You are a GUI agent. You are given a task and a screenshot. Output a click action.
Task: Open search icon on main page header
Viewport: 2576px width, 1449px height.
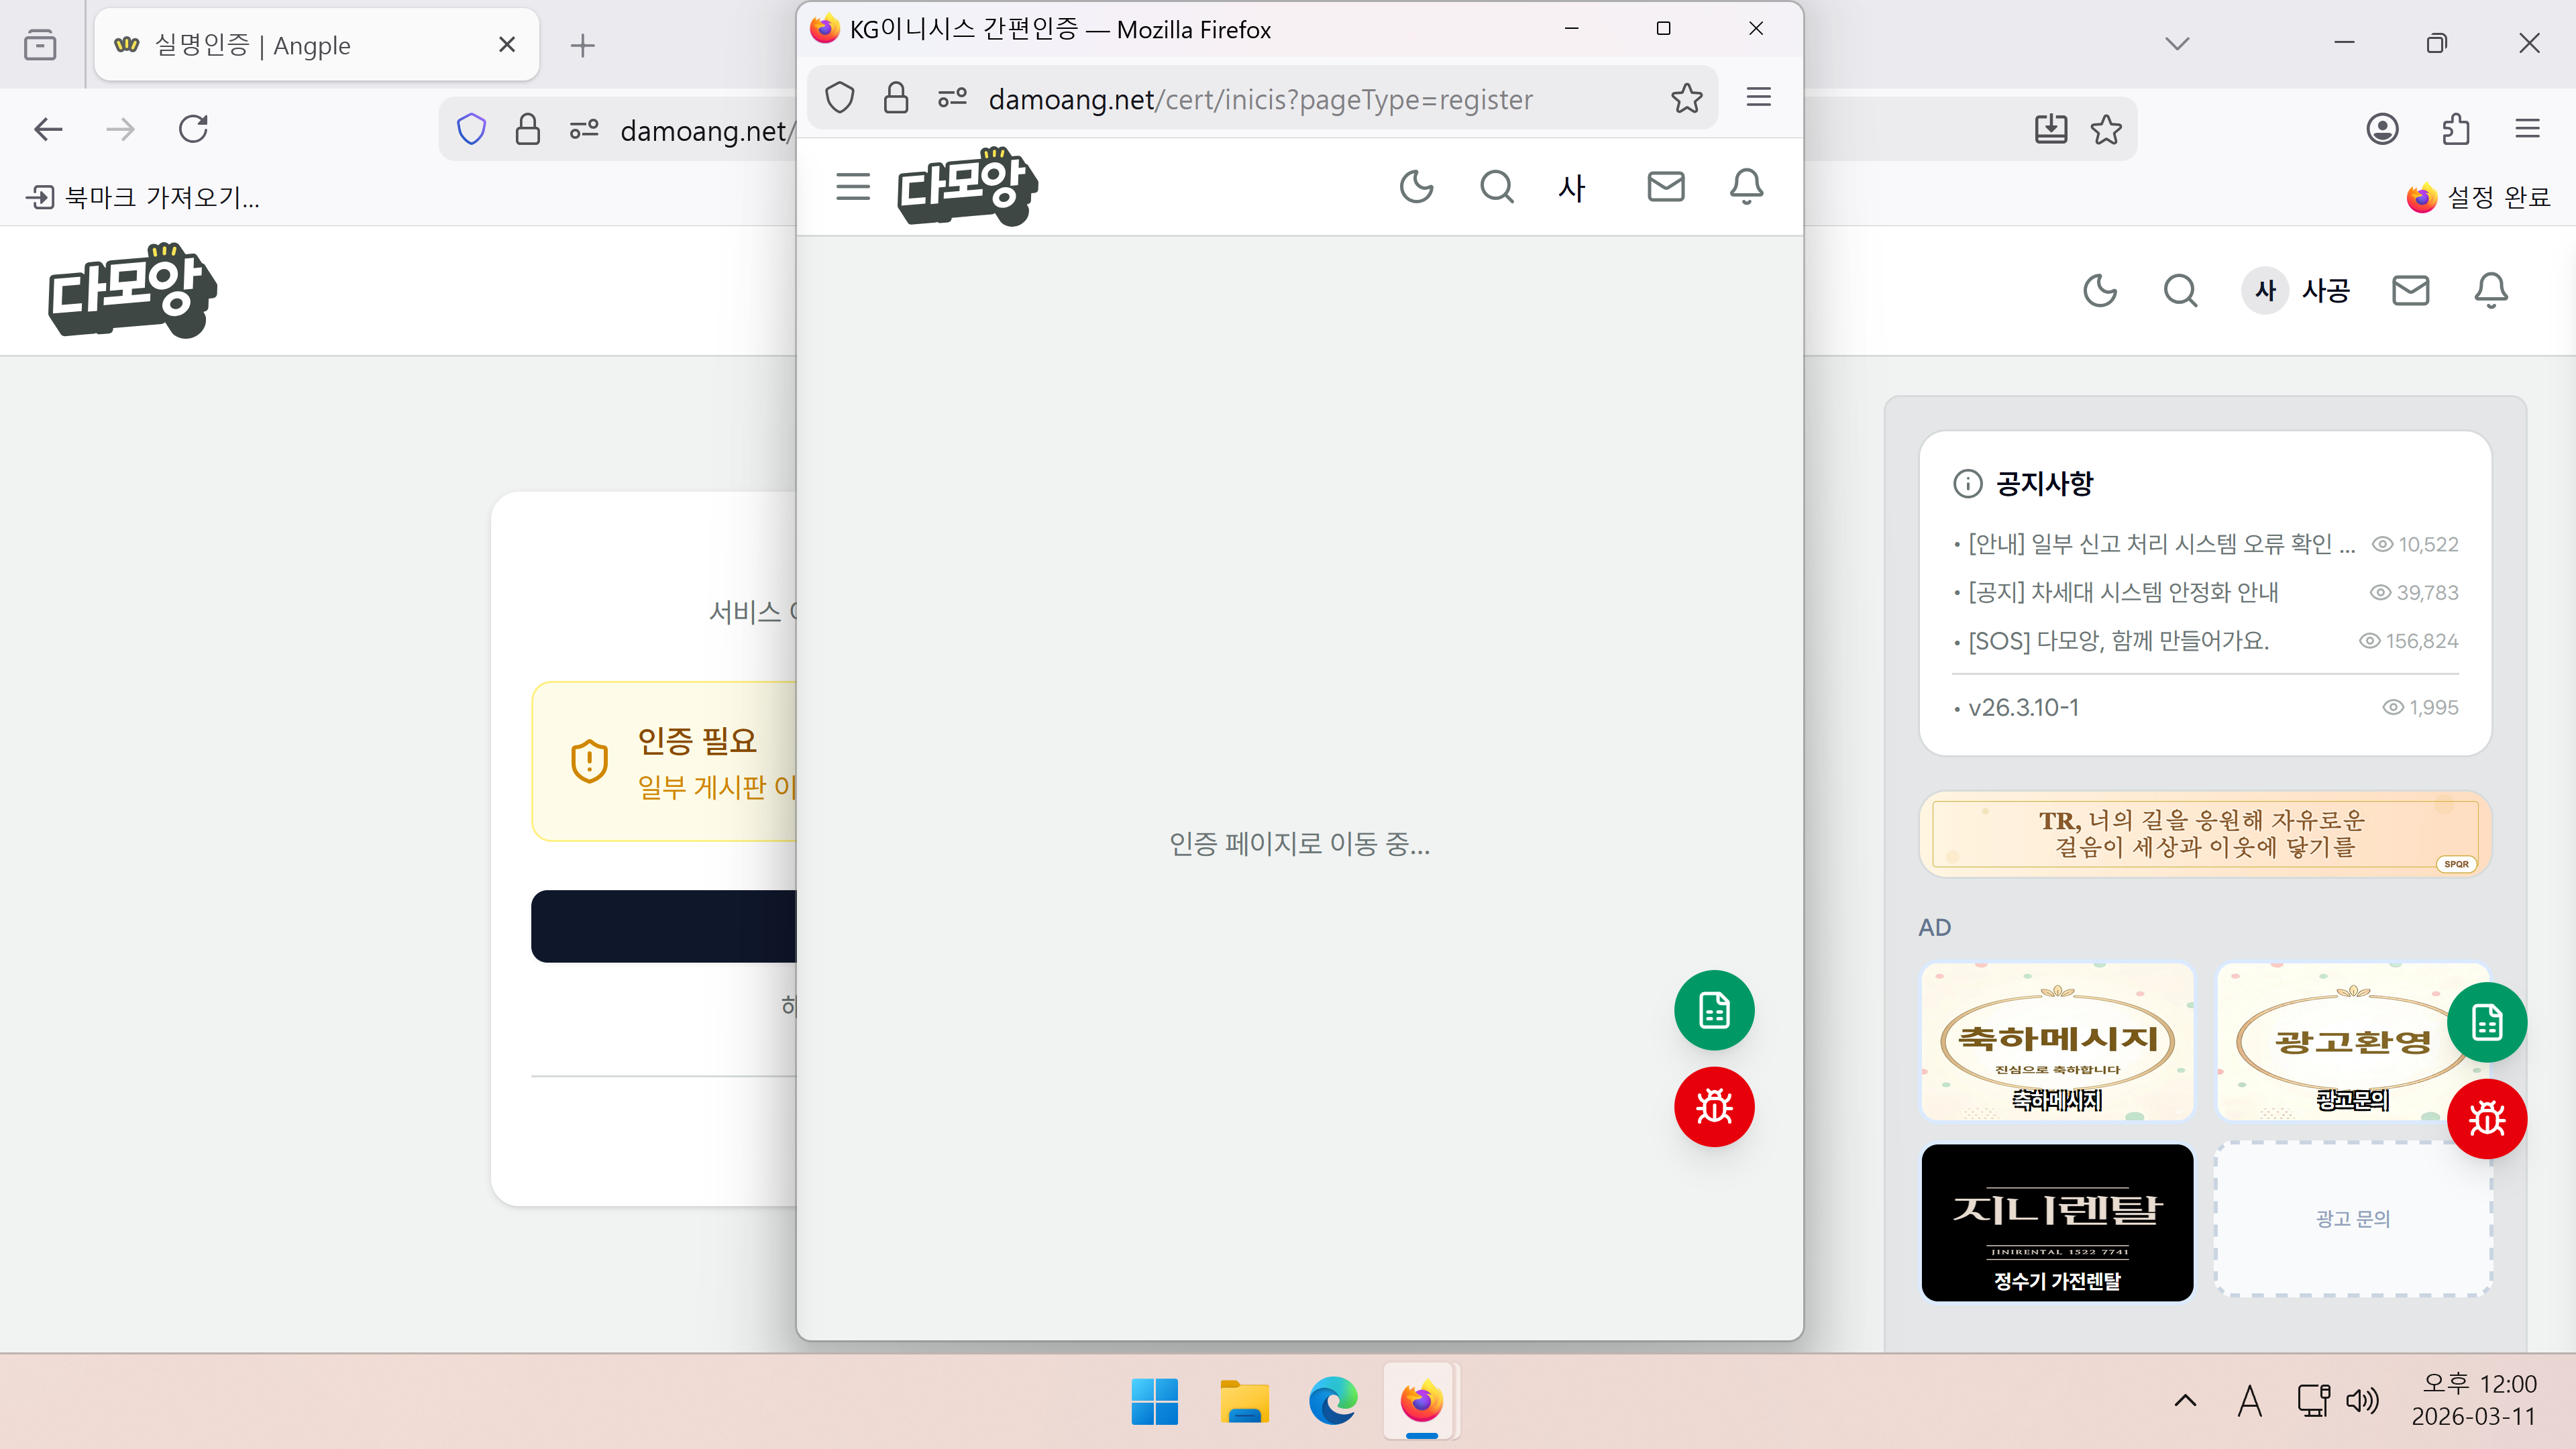click(x=2181, y=290)
